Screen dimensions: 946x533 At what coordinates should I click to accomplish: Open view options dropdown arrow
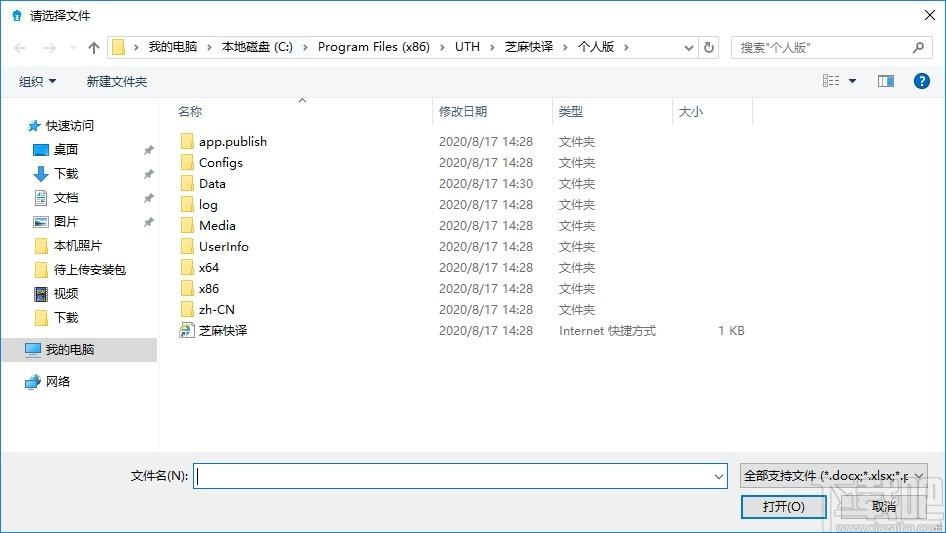point(852,80)
